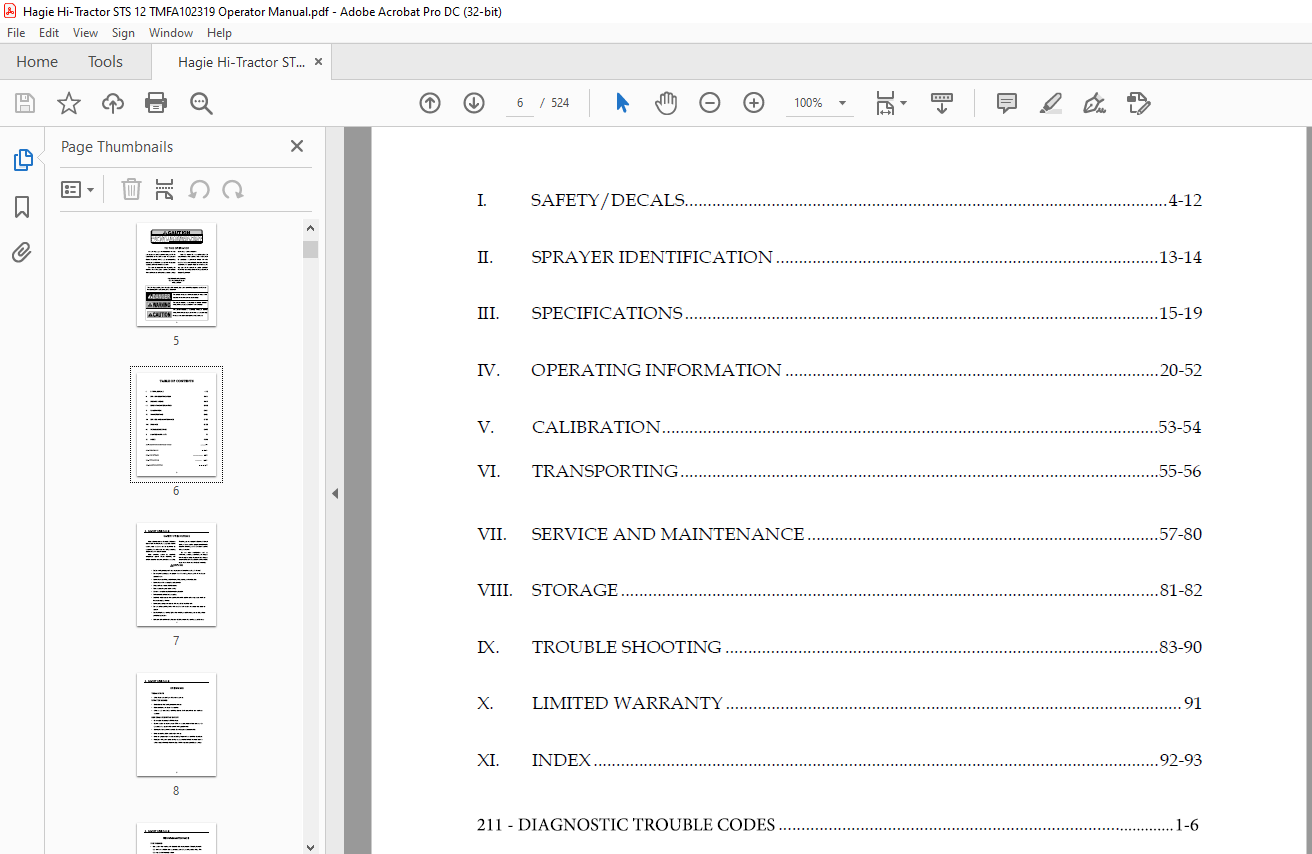Click the SAFETY/DECALS contents entry

point(839,200)
